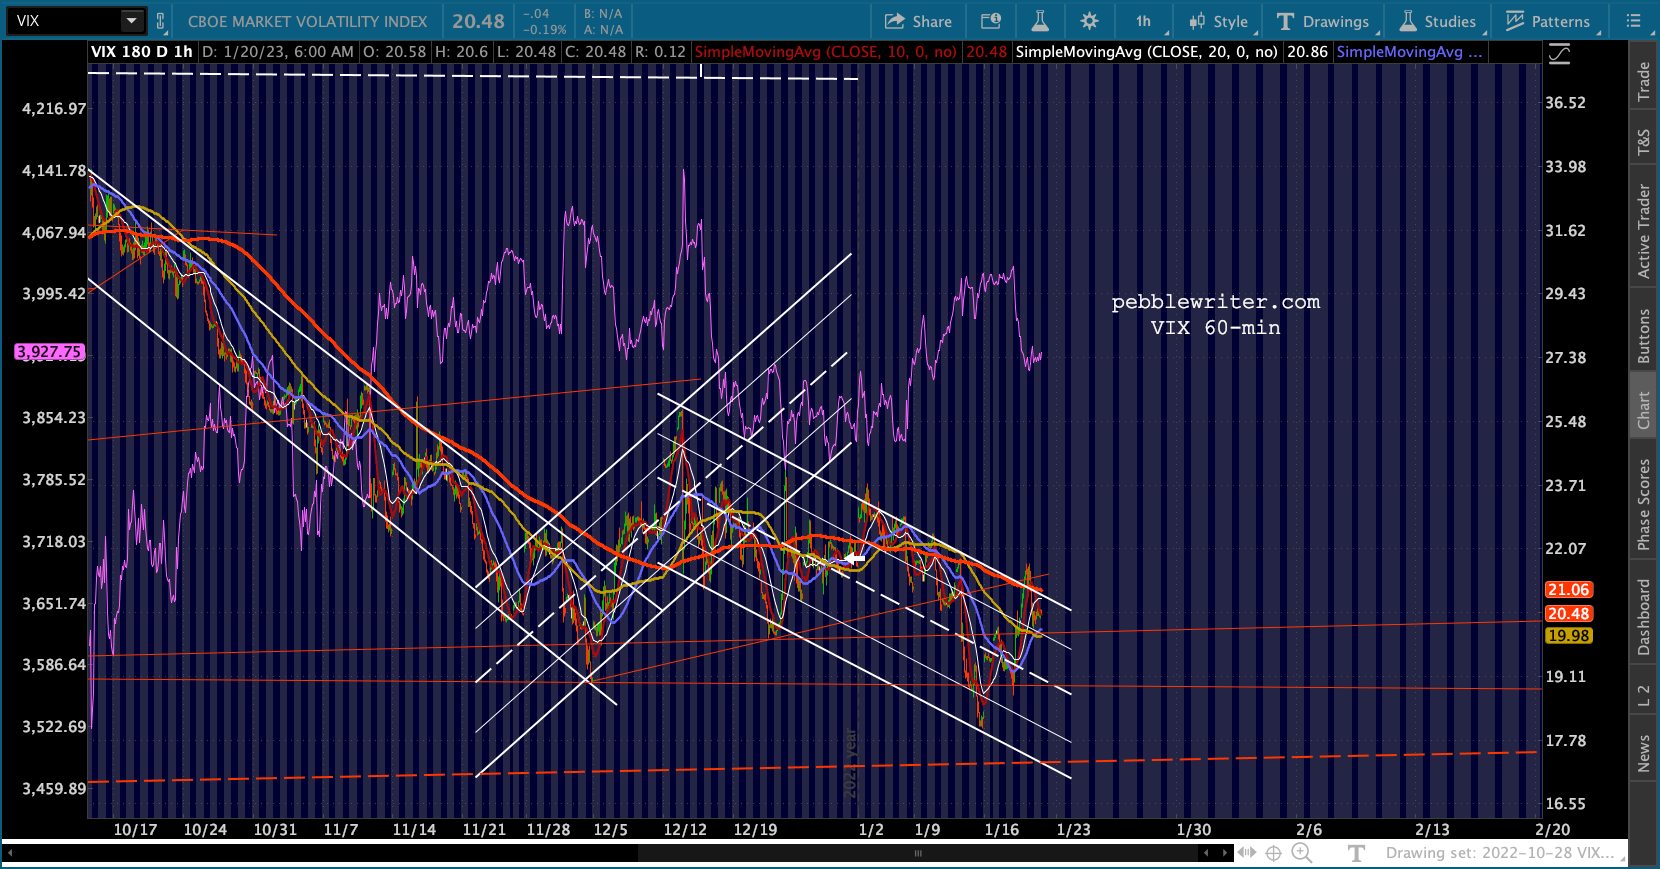Image resolution: width=1660 pixels, height=869 pixels.
Task: Open the Active Trader sidebar tab
Action: [x=1644, y=231]
